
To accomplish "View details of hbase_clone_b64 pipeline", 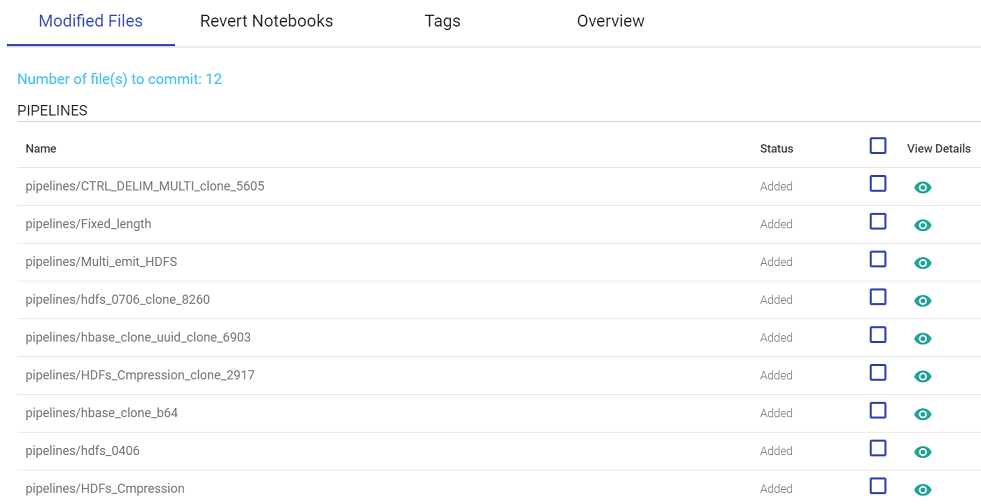I will 922,414.
